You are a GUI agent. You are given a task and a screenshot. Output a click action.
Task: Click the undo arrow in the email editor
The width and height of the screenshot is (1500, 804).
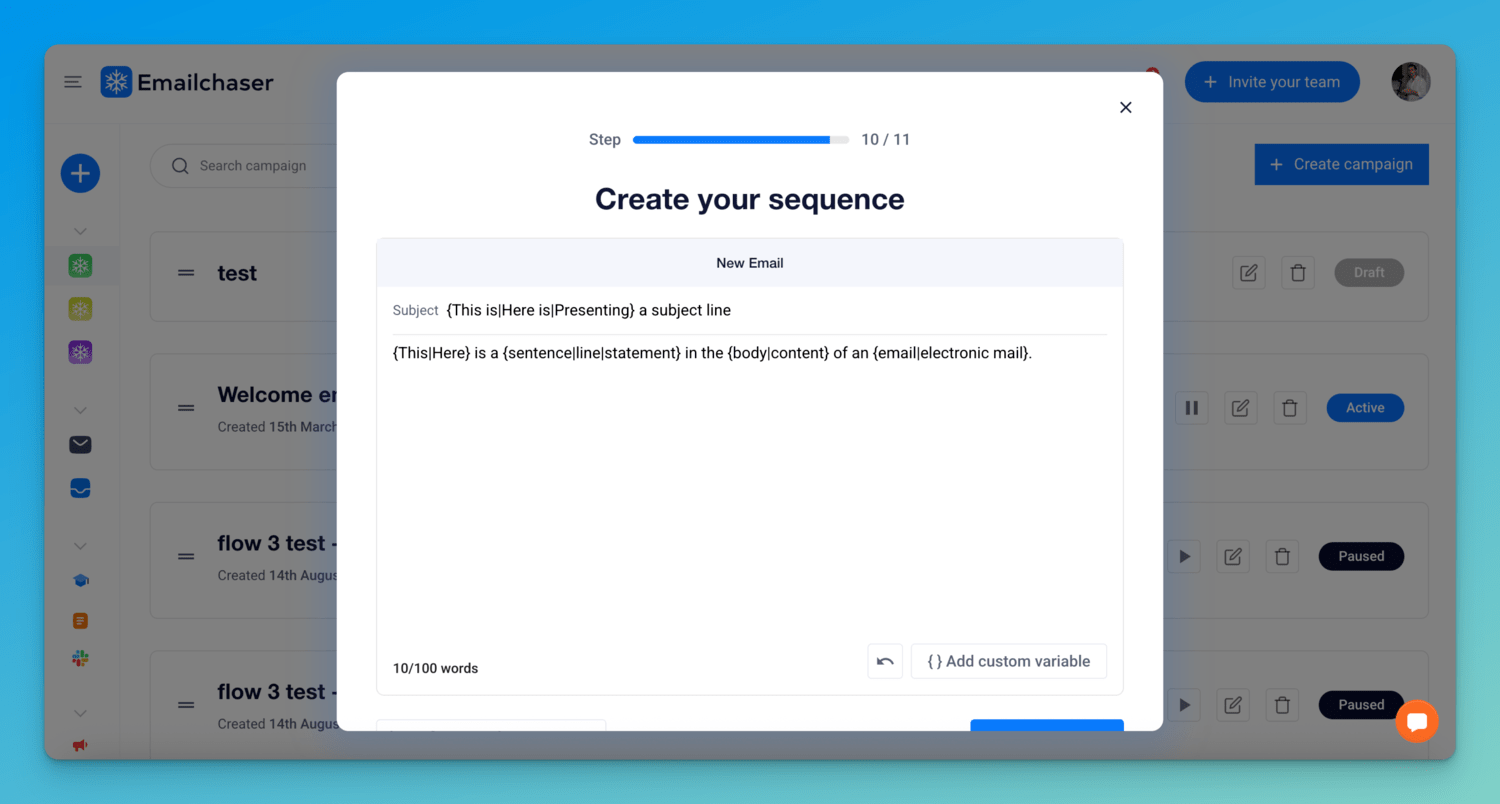tap(885, 661)
